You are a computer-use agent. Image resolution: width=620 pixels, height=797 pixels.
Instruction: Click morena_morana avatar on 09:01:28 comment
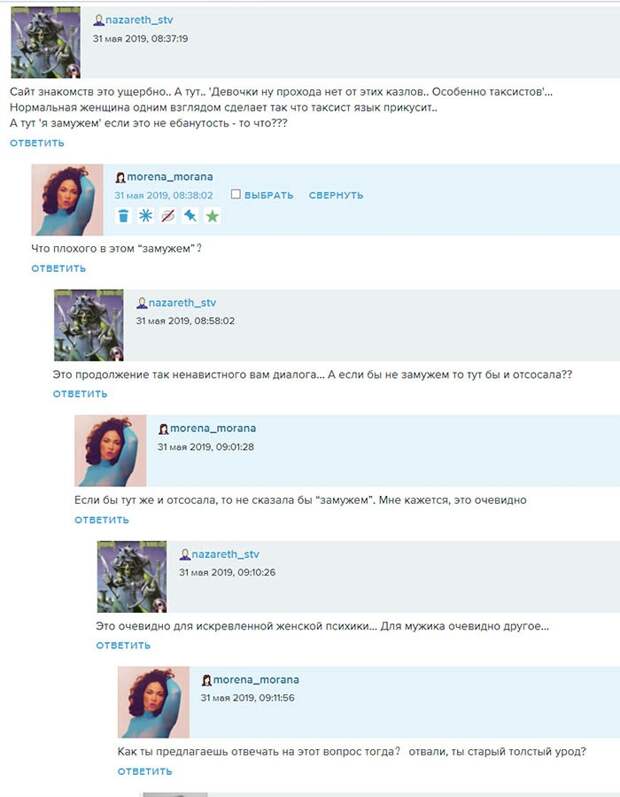(110, 451)
